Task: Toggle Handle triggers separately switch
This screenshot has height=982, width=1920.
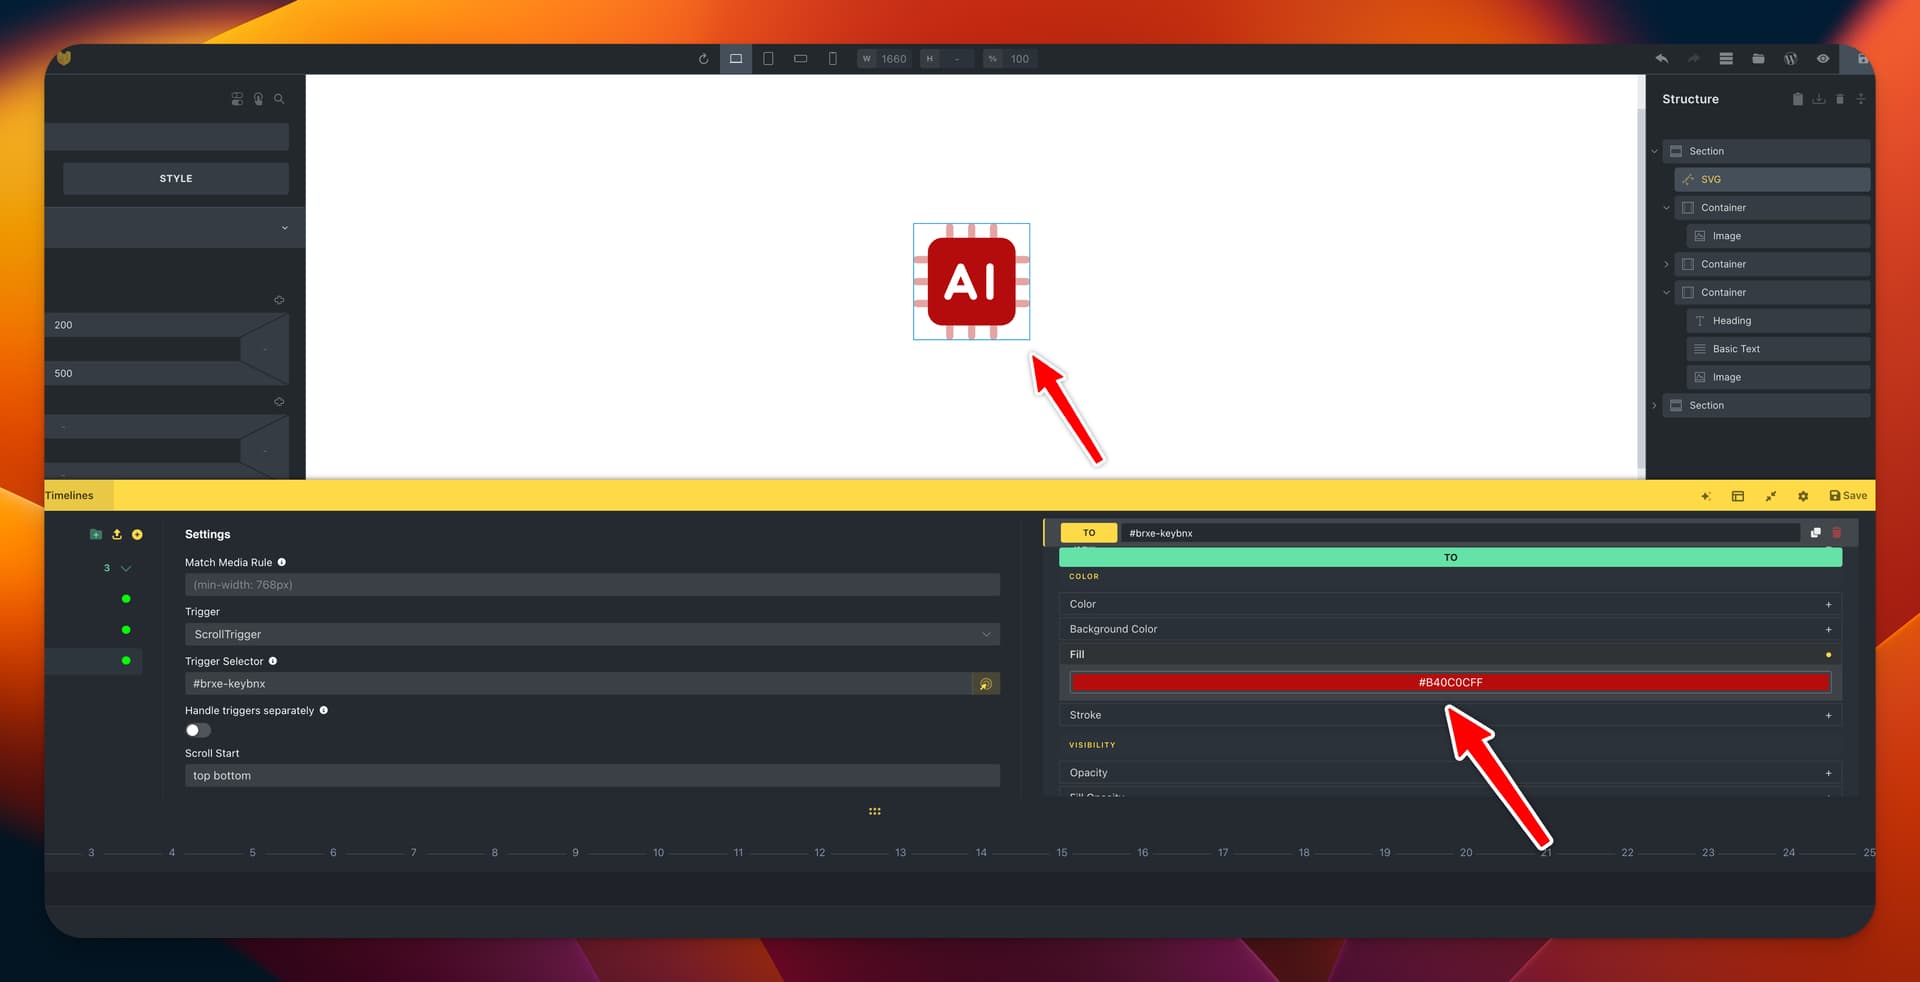Action: point(198,730)
